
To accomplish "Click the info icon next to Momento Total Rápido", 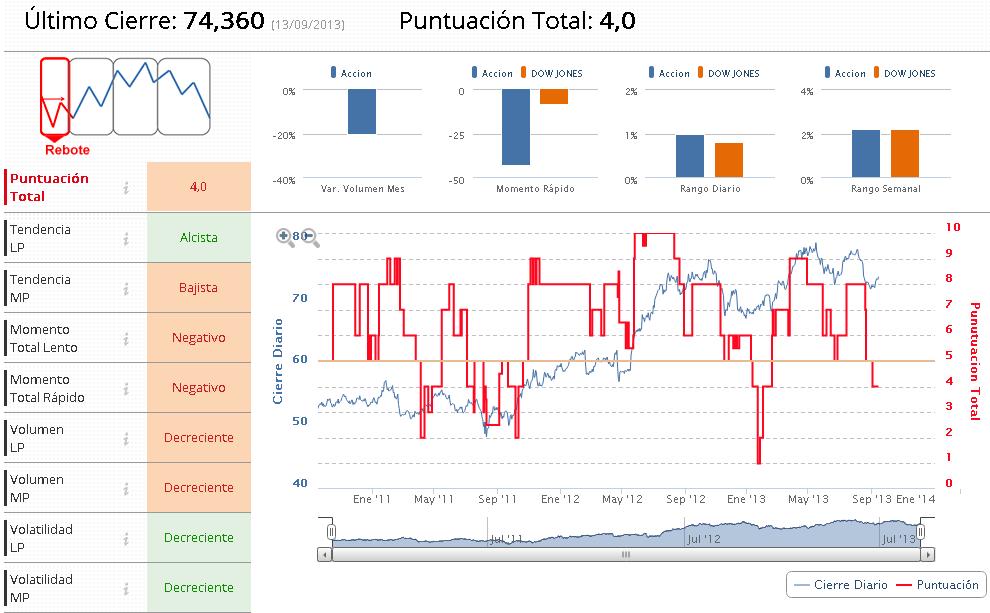I will [x=126, y=388].
